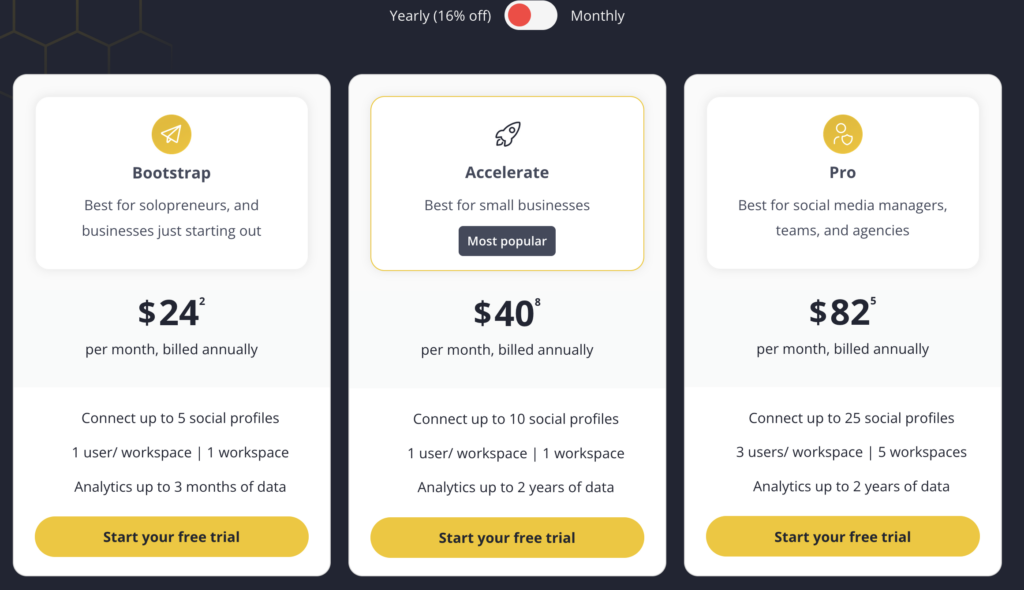Click the Most popular badge
Image resolution: width=1024 pixels, height=590 pixels.
[507, 240]
